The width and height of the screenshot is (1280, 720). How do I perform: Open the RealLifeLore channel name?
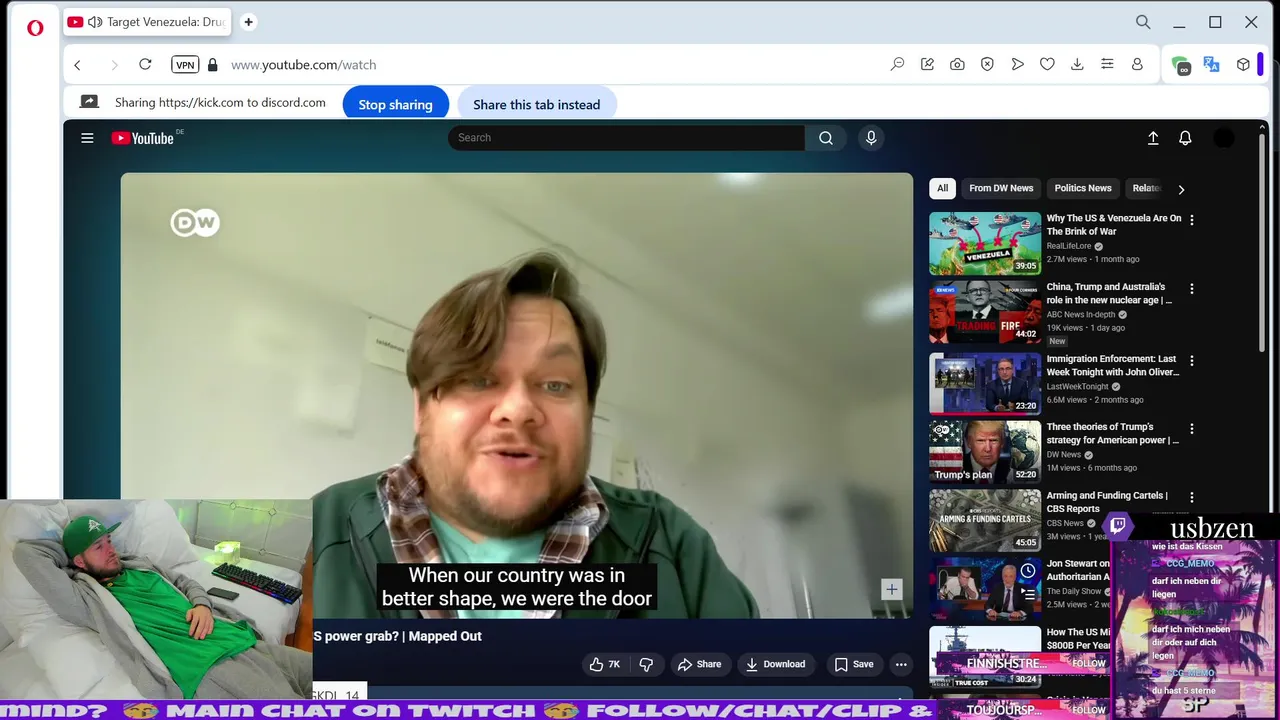1068,246
